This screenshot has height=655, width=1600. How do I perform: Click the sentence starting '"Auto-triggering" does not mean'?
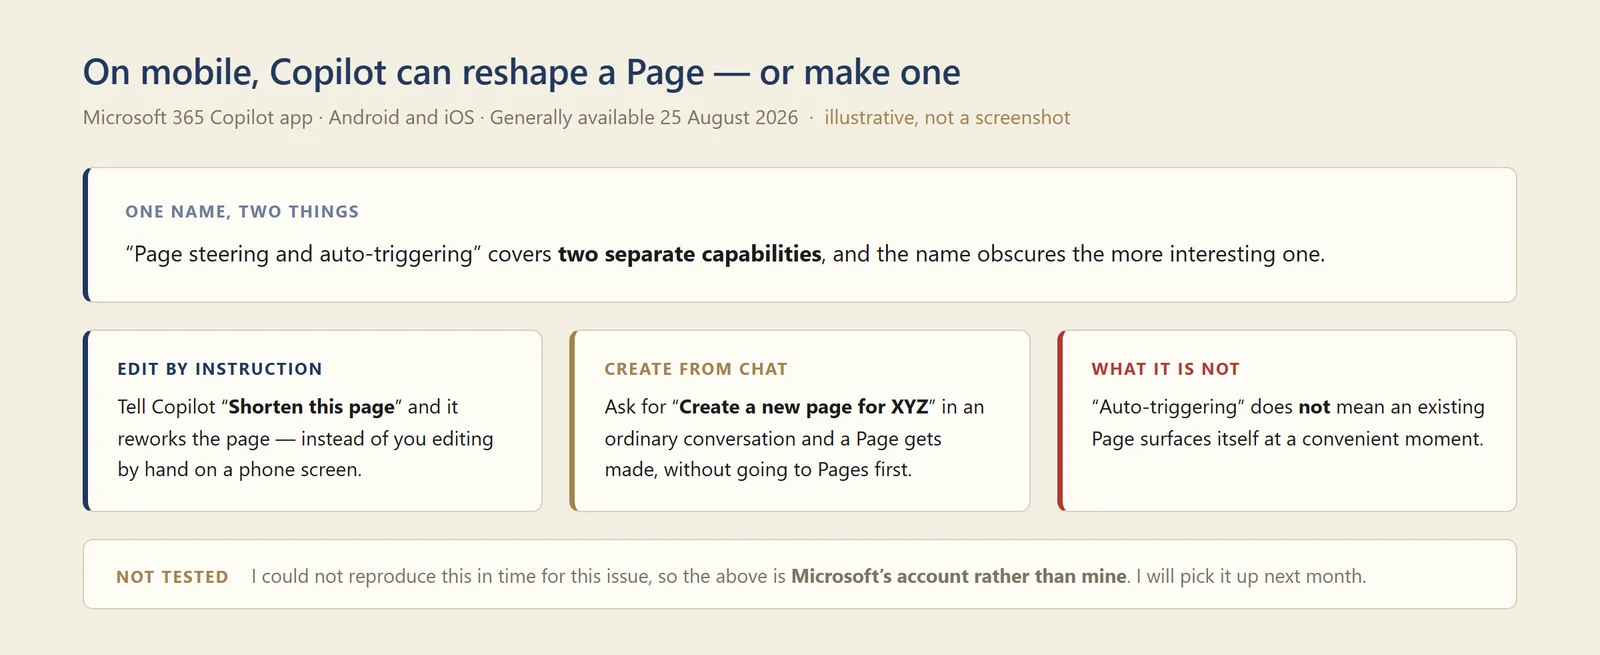pos(1288,423)
